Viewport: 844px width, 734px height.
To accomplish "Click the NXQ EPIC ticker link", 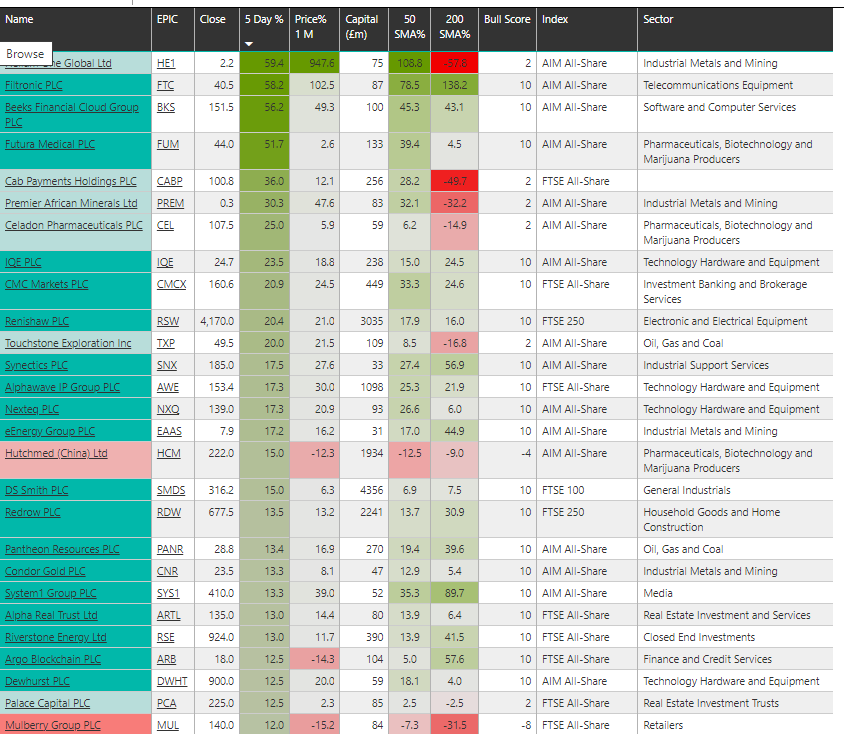I will pos(168,410).
